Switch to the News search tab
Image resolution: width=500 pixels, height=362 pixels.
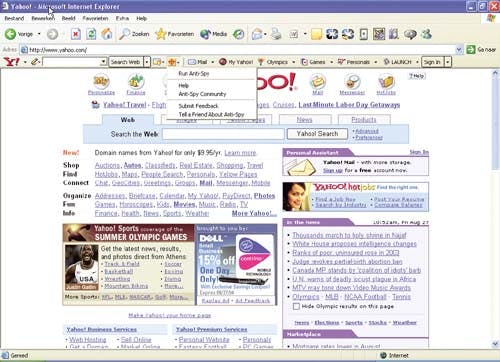[x=305, y=119]
